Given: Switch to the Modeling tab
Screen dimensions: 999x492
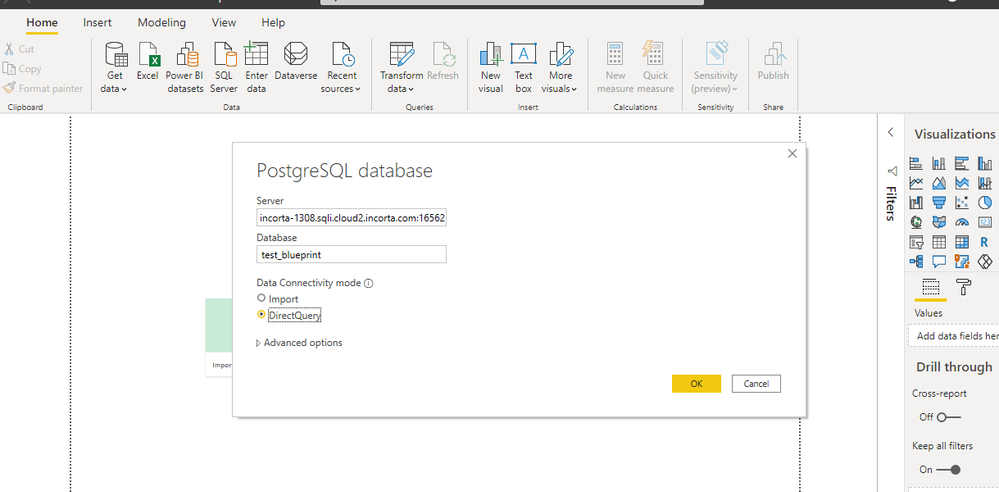Looking at the screenshot, I should point(161,22).
